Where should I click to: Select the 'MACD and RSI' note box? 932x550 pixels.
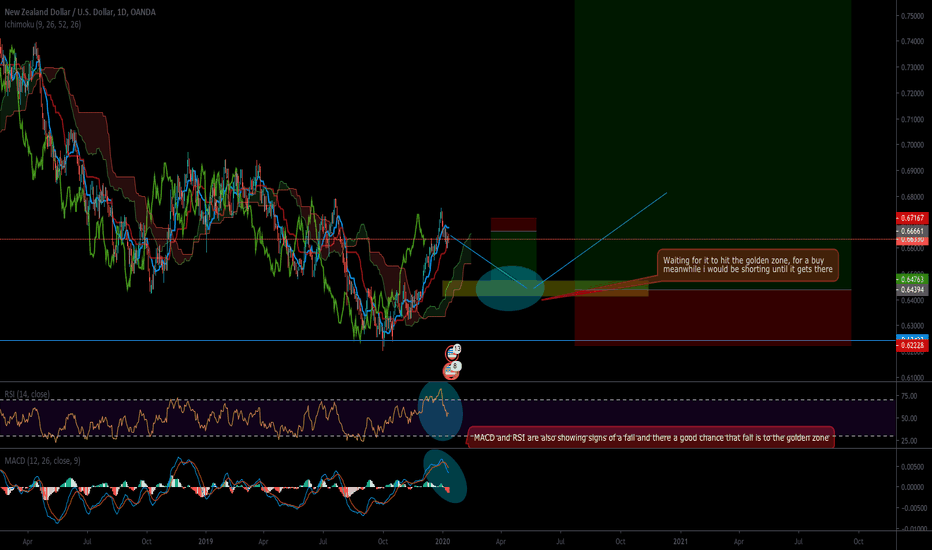click(x=650, y=439)
